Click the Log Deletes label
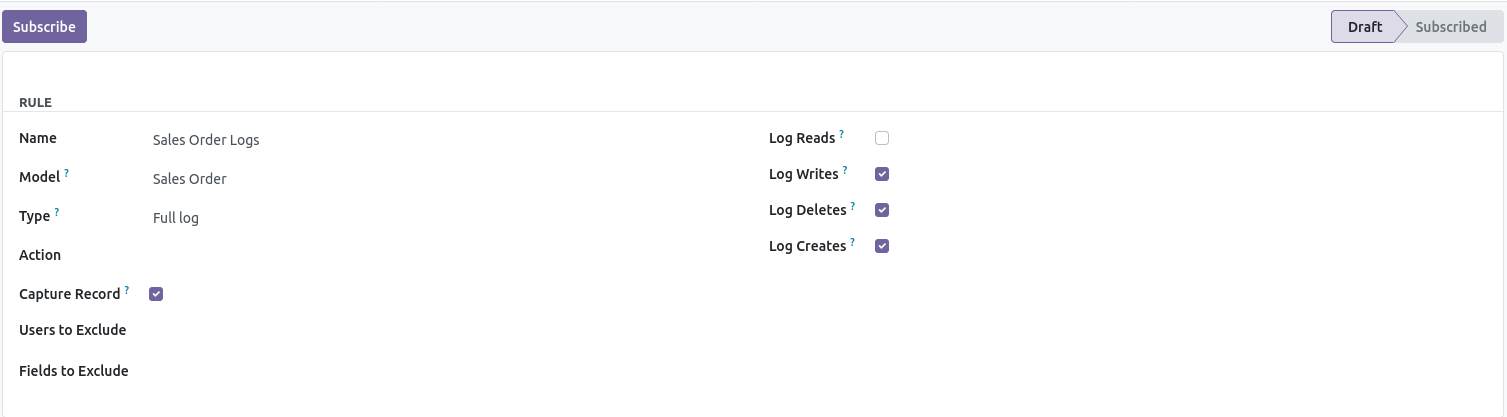The height and width of the screenshot is (417, 1507). pyautogui.click(x=808, y=210)
